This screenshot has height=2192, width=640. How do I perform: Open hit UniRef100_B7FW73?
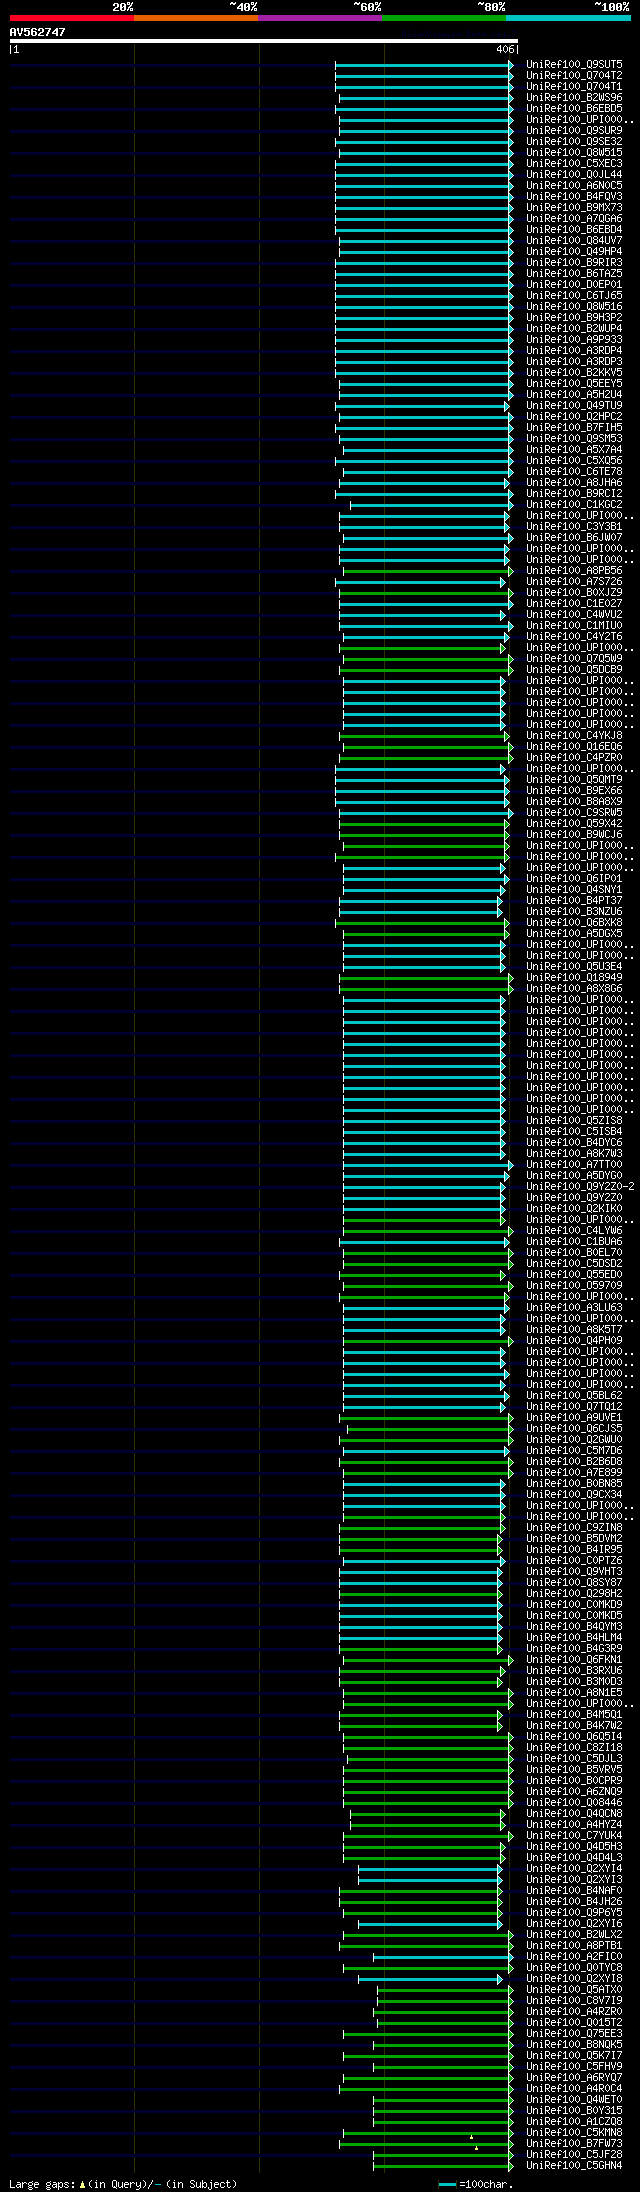[574, 2144]
